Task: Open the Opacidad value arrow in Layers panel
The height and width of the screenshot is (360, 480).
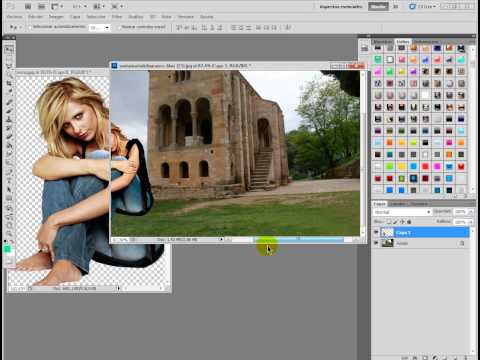Action: [471, 212]
